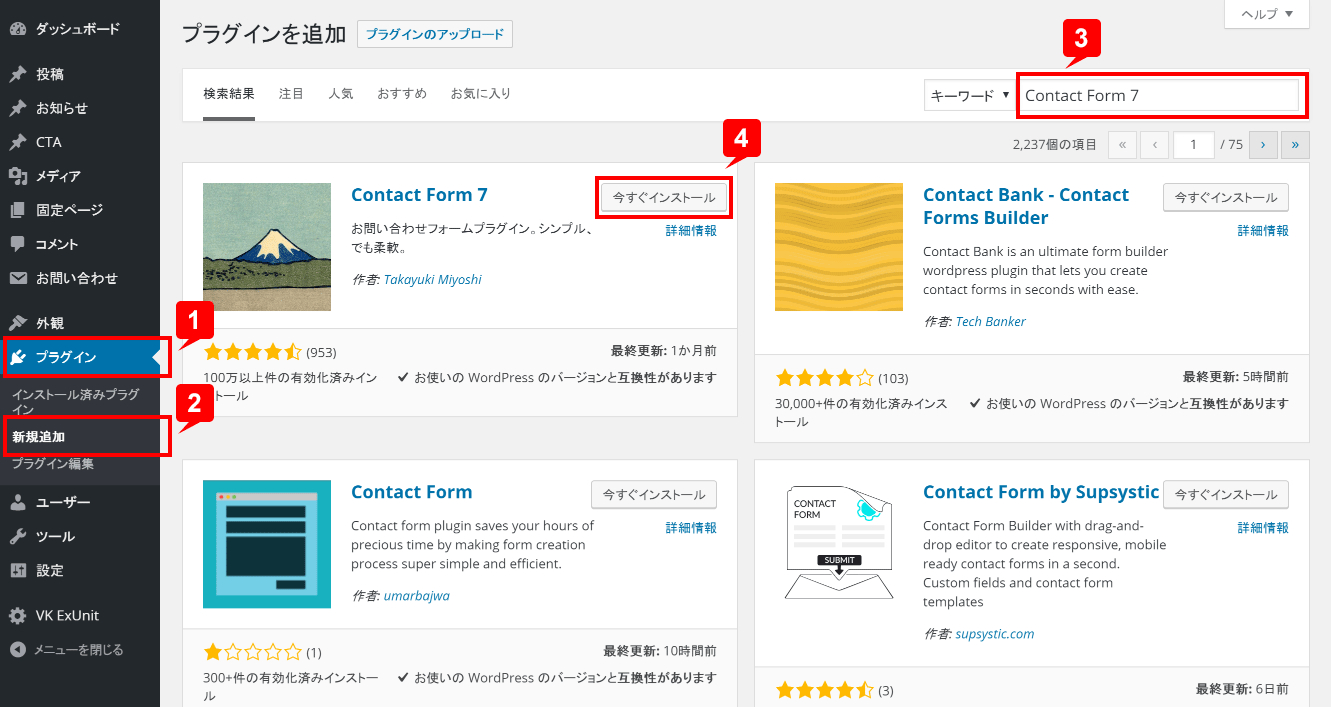
Task: Click the user icon beside ユーザー
Action: pos(18,502)
